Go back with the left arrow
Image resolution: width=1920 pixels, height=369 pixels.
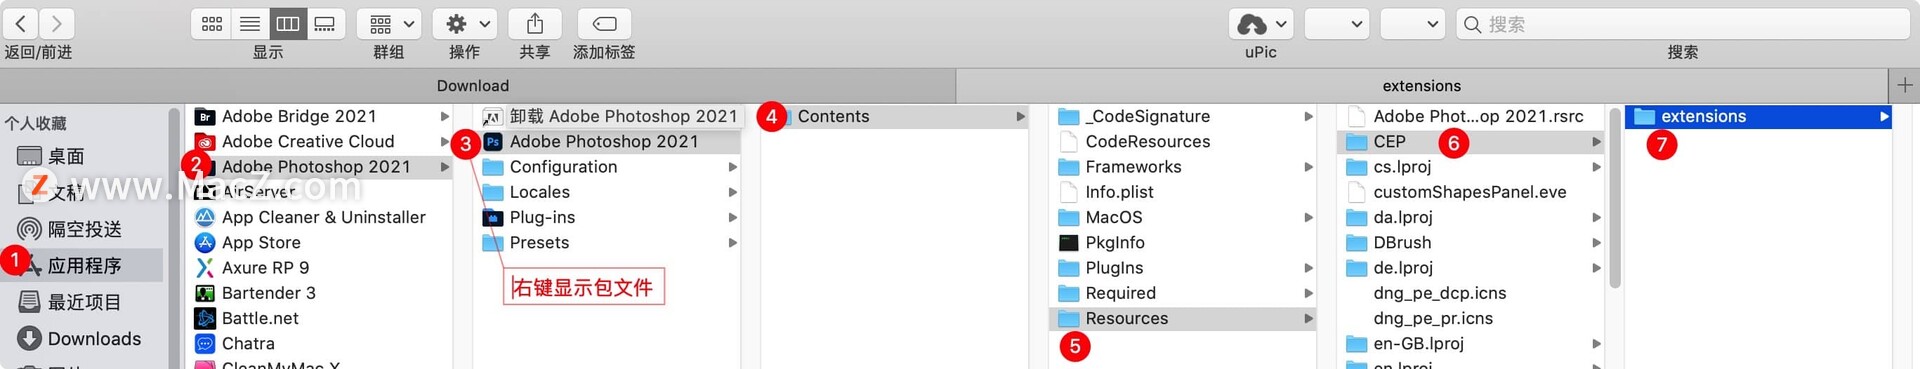(x=21, y=23)
